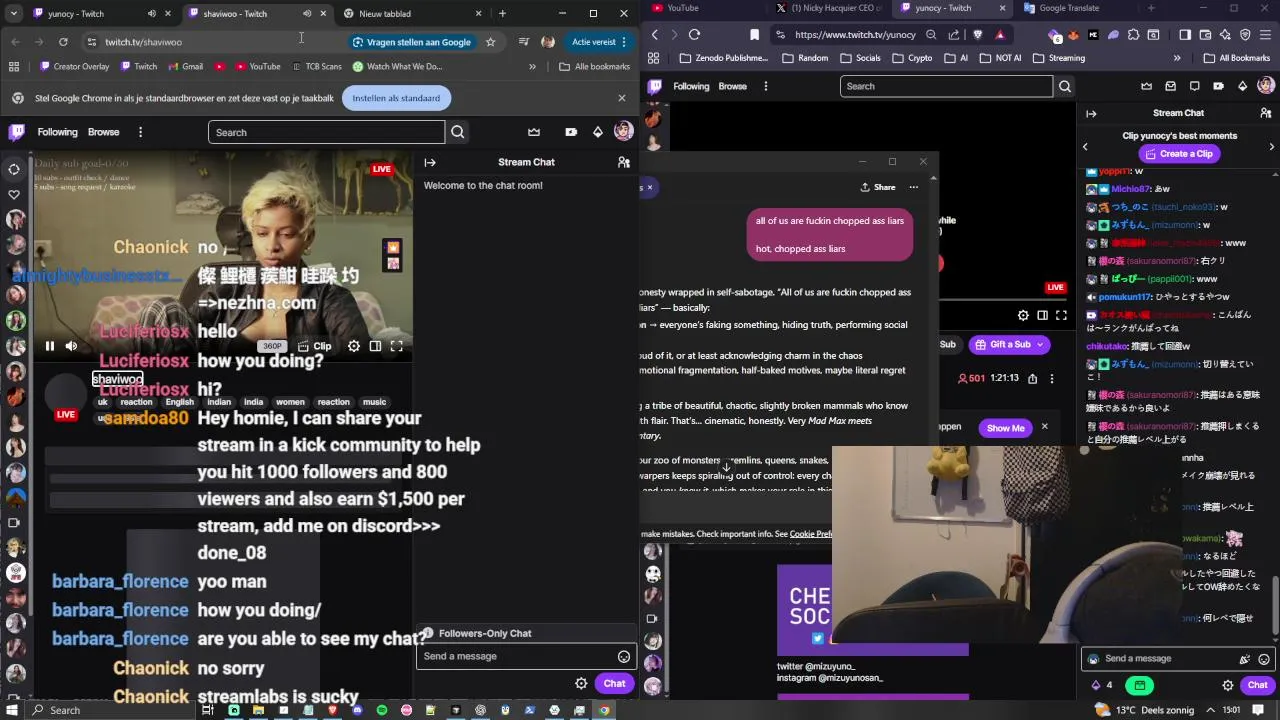Open Brave wallet icon in toolbar
Viewport: 1280px width, 720px height.
point(1205,34)
